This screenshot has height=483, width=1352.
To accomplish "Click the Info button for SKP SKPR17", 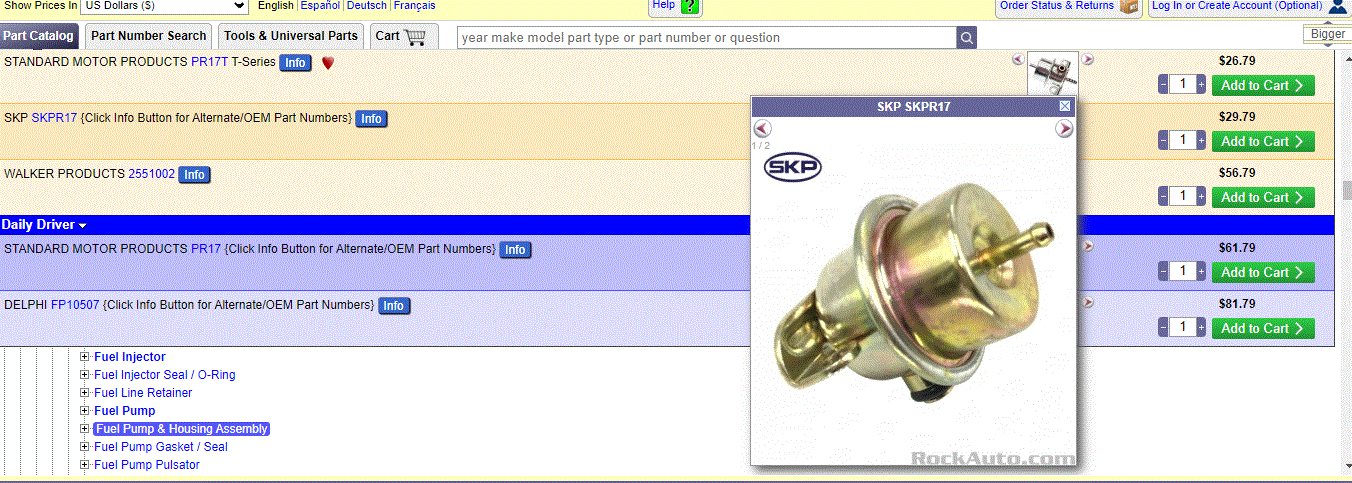I will (x=371, y=119).
